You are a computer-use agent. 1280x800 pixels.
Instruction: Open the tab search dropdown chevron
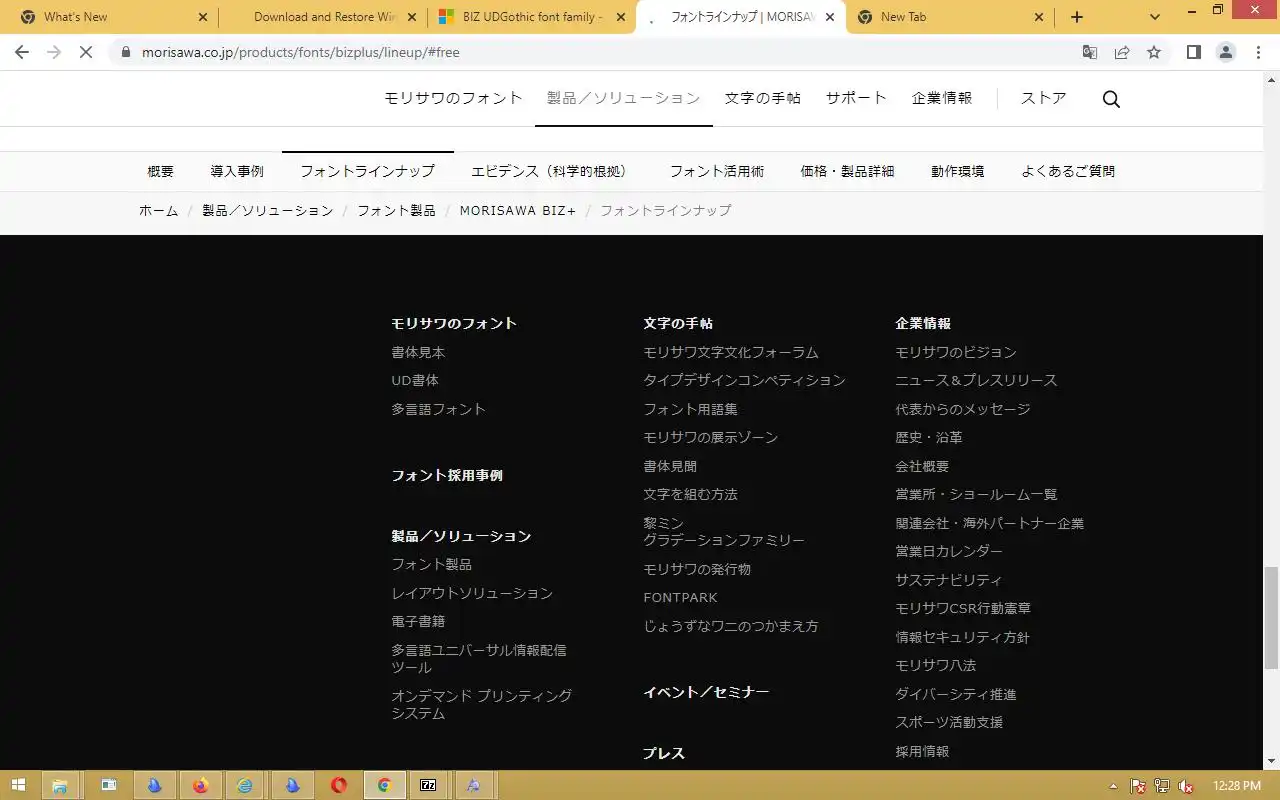1155,17
